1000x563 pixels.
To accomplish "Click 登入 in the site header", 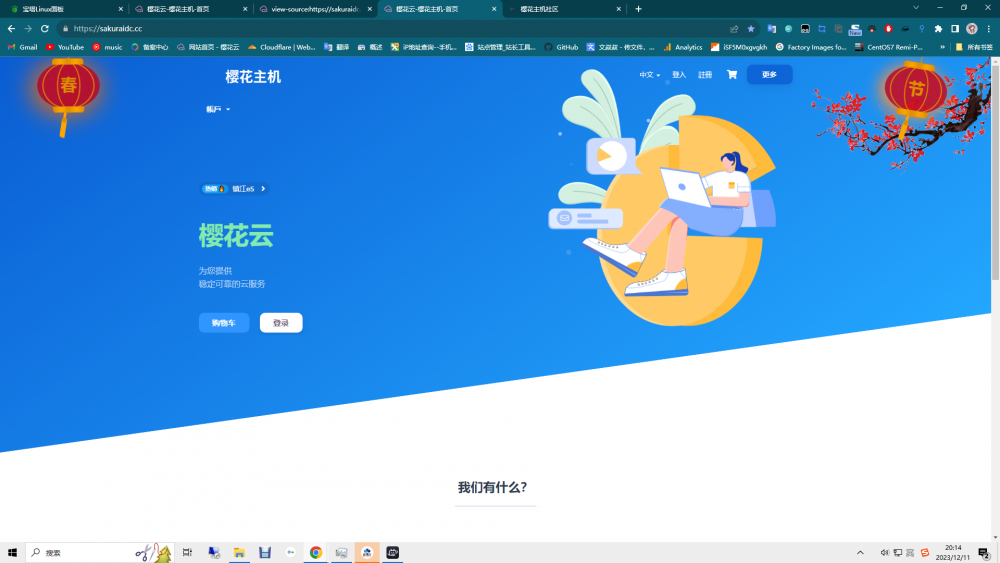I will (679, 75).
